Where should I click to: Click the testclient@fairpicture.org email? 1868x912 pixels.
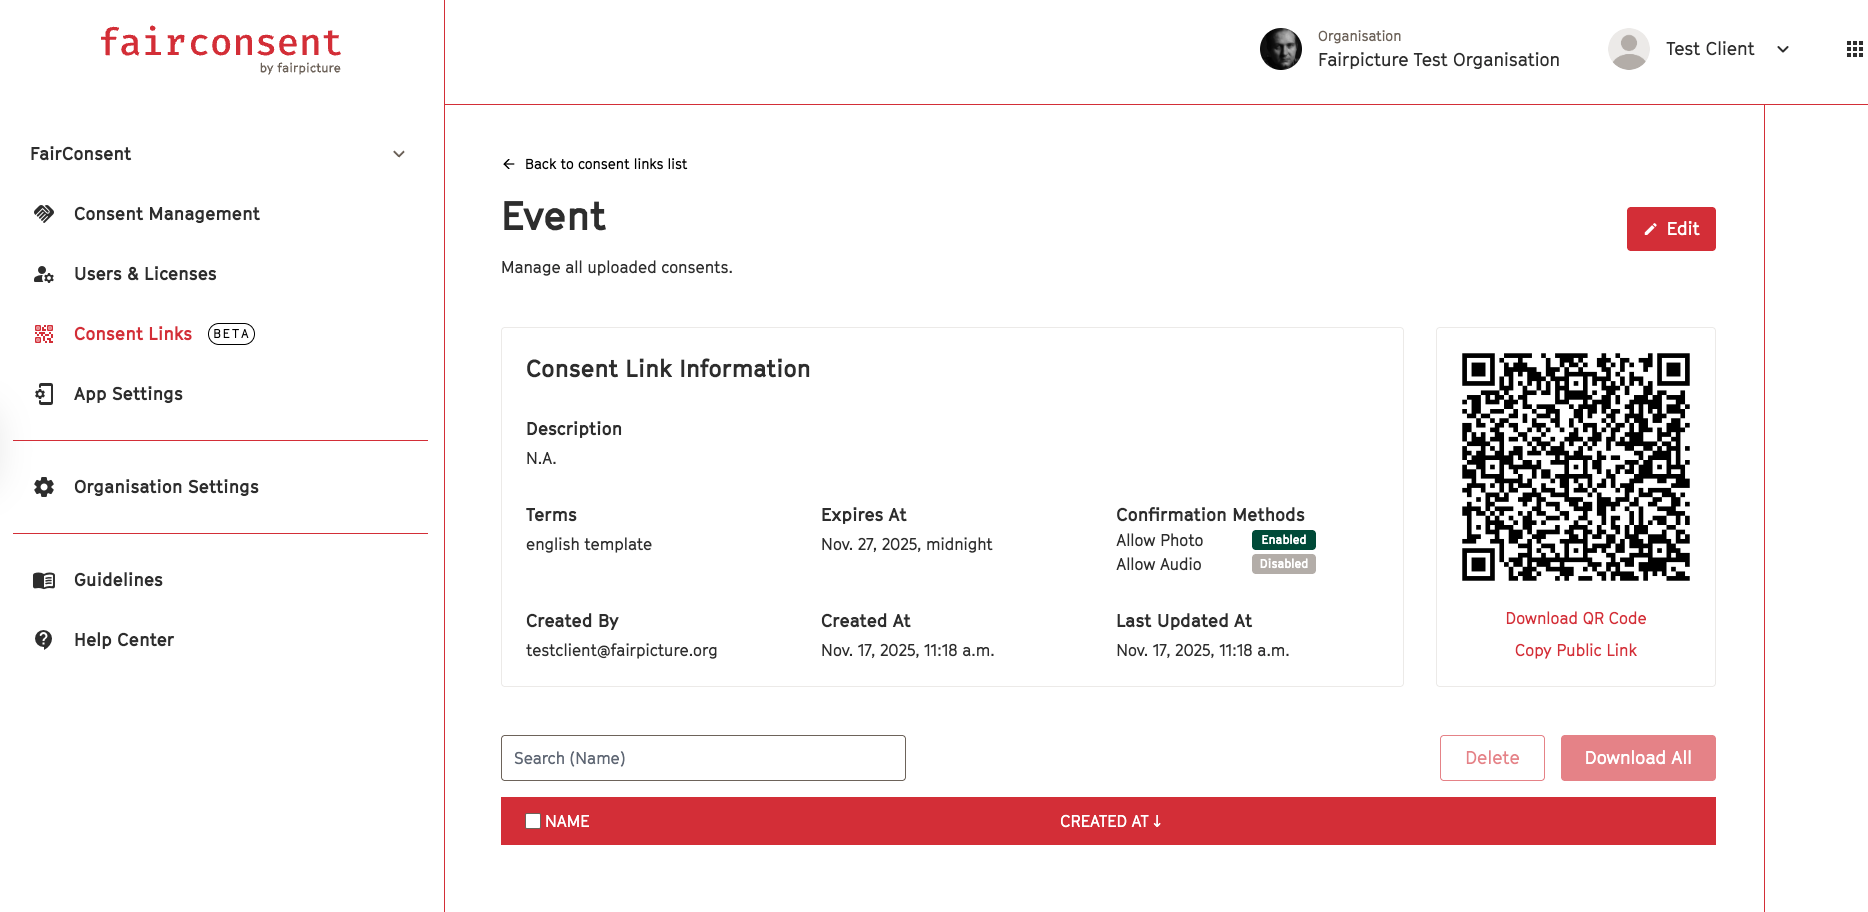coord(622,651)
